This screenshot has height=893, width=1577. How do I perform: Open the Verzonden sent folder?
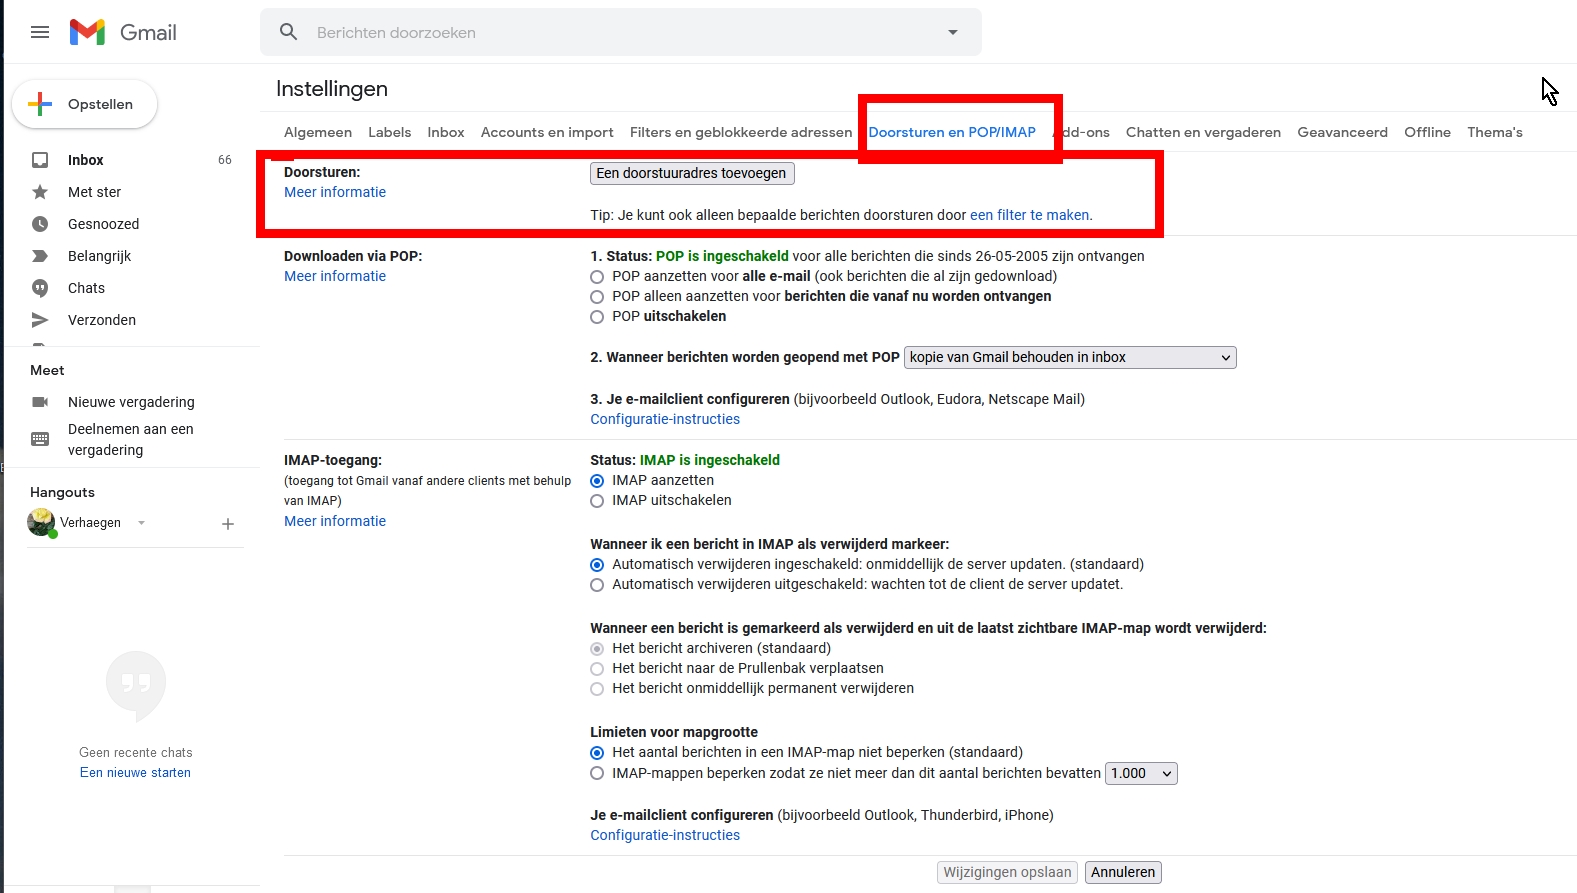101,320
